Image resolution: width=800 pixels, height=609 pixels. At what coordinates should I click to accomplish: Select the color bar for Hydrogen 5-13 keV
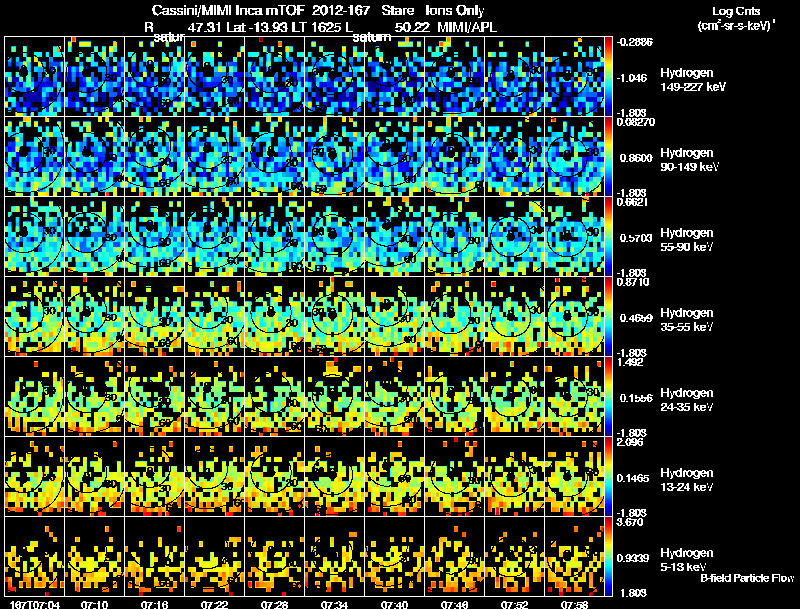tap(608, 556)
